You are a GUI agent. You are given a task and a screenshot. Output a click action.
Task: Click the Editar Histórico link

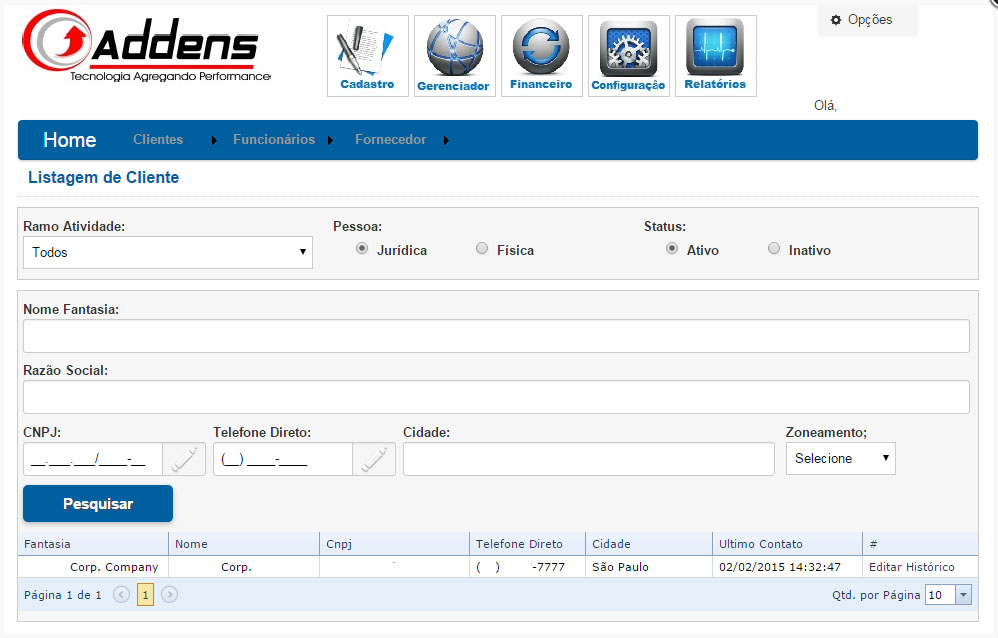click(911, 567)
